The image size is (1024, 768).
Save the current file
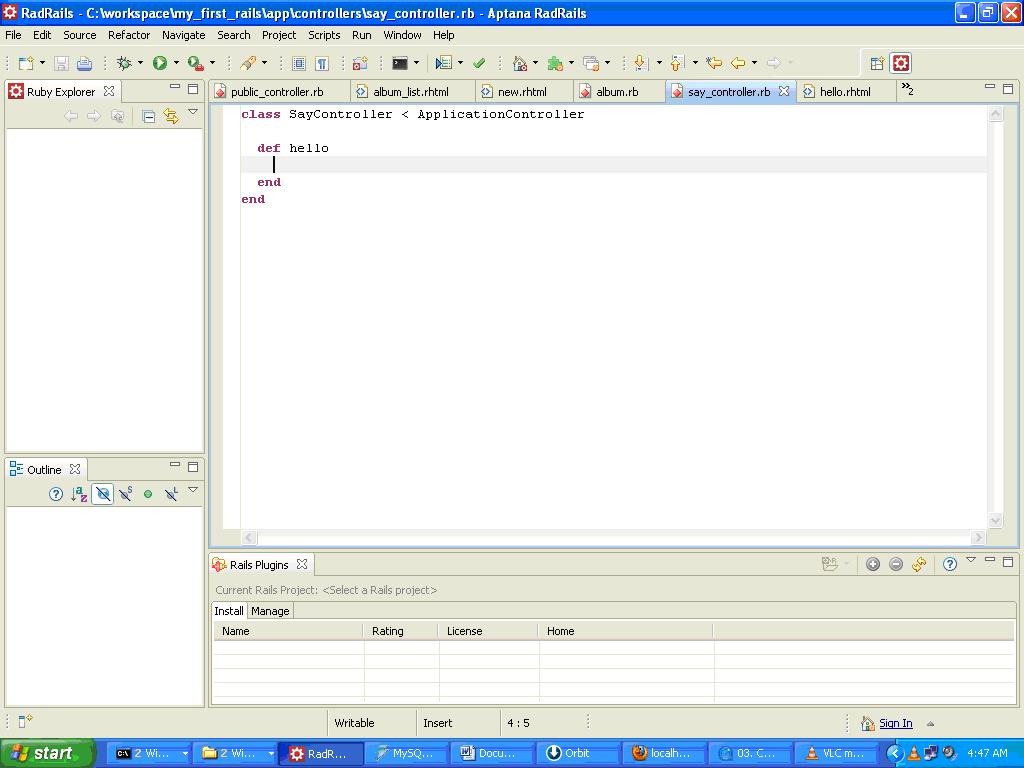point(60,63)
